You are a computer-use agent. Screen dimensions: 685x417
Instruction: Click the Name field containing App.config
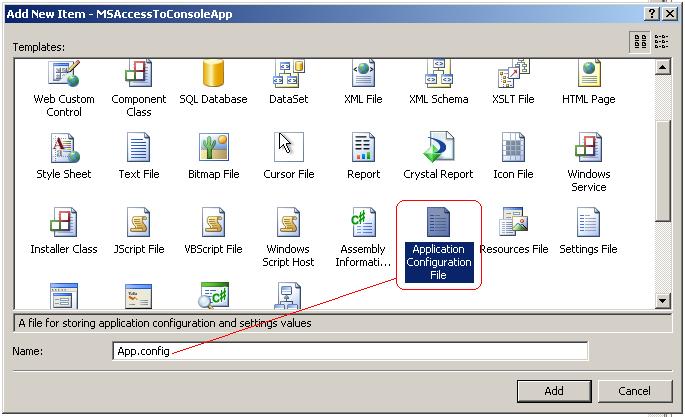tap(350, 352)
